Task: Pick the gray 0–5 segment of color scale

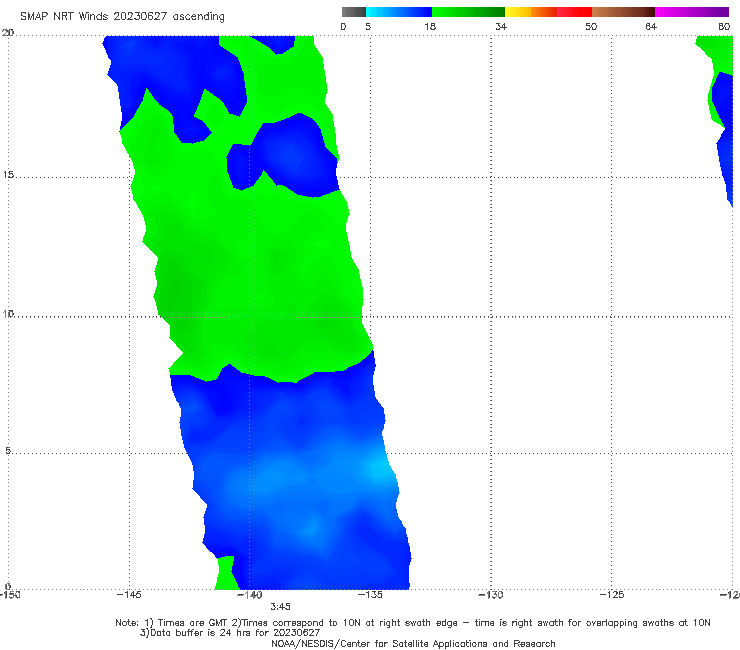Action: click(x=354, y=12)
